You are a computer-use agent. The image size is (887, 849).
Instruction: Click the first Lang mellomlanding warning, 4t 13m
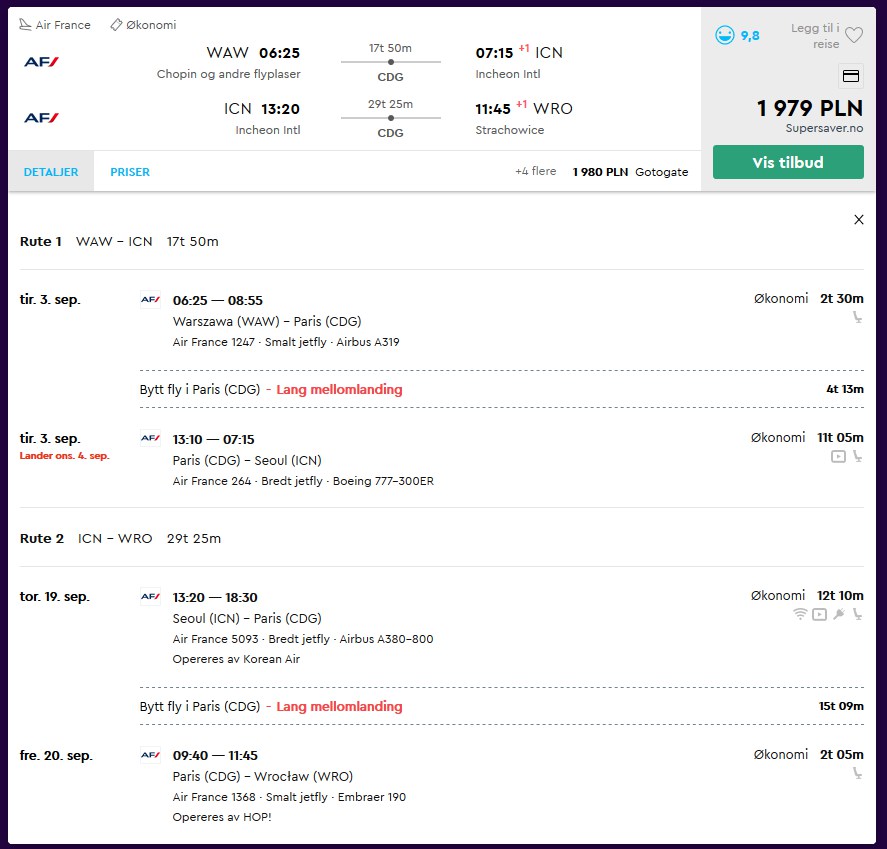tap(339, 389)
